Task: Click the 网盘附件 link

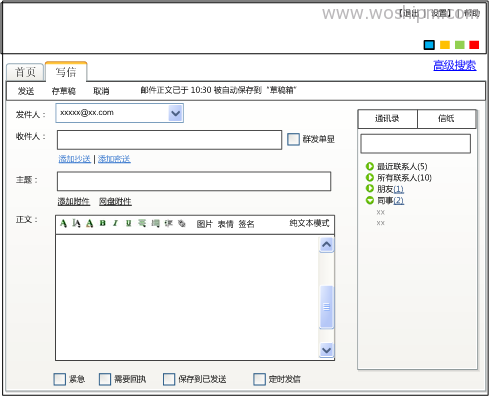Action: pos(115,201)
